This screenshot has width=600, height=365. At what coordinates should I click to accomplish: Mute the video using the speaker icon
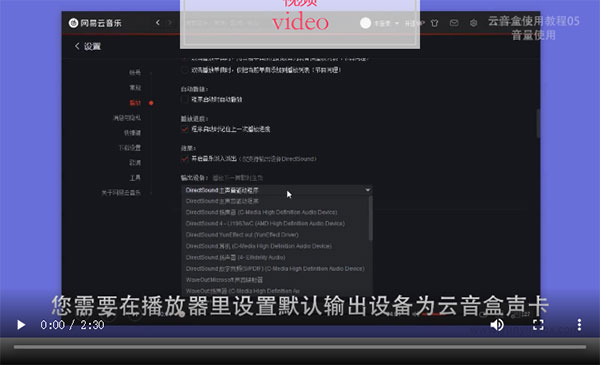(497, 325)
